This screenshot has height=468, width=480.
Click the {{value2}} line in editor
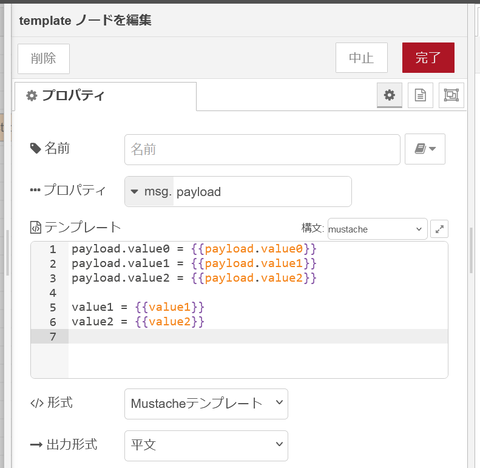click(138, 322)
